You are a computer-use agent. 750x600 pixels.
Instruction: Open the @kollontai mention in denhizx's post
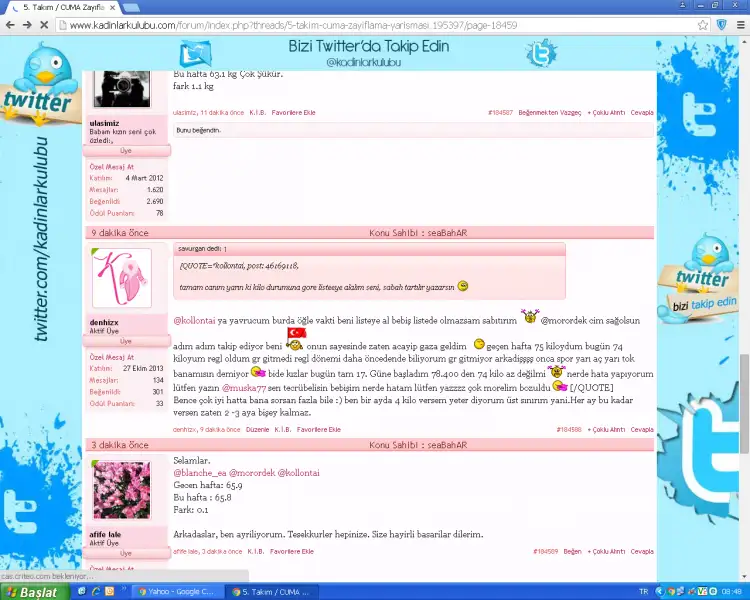click(194, 321)
